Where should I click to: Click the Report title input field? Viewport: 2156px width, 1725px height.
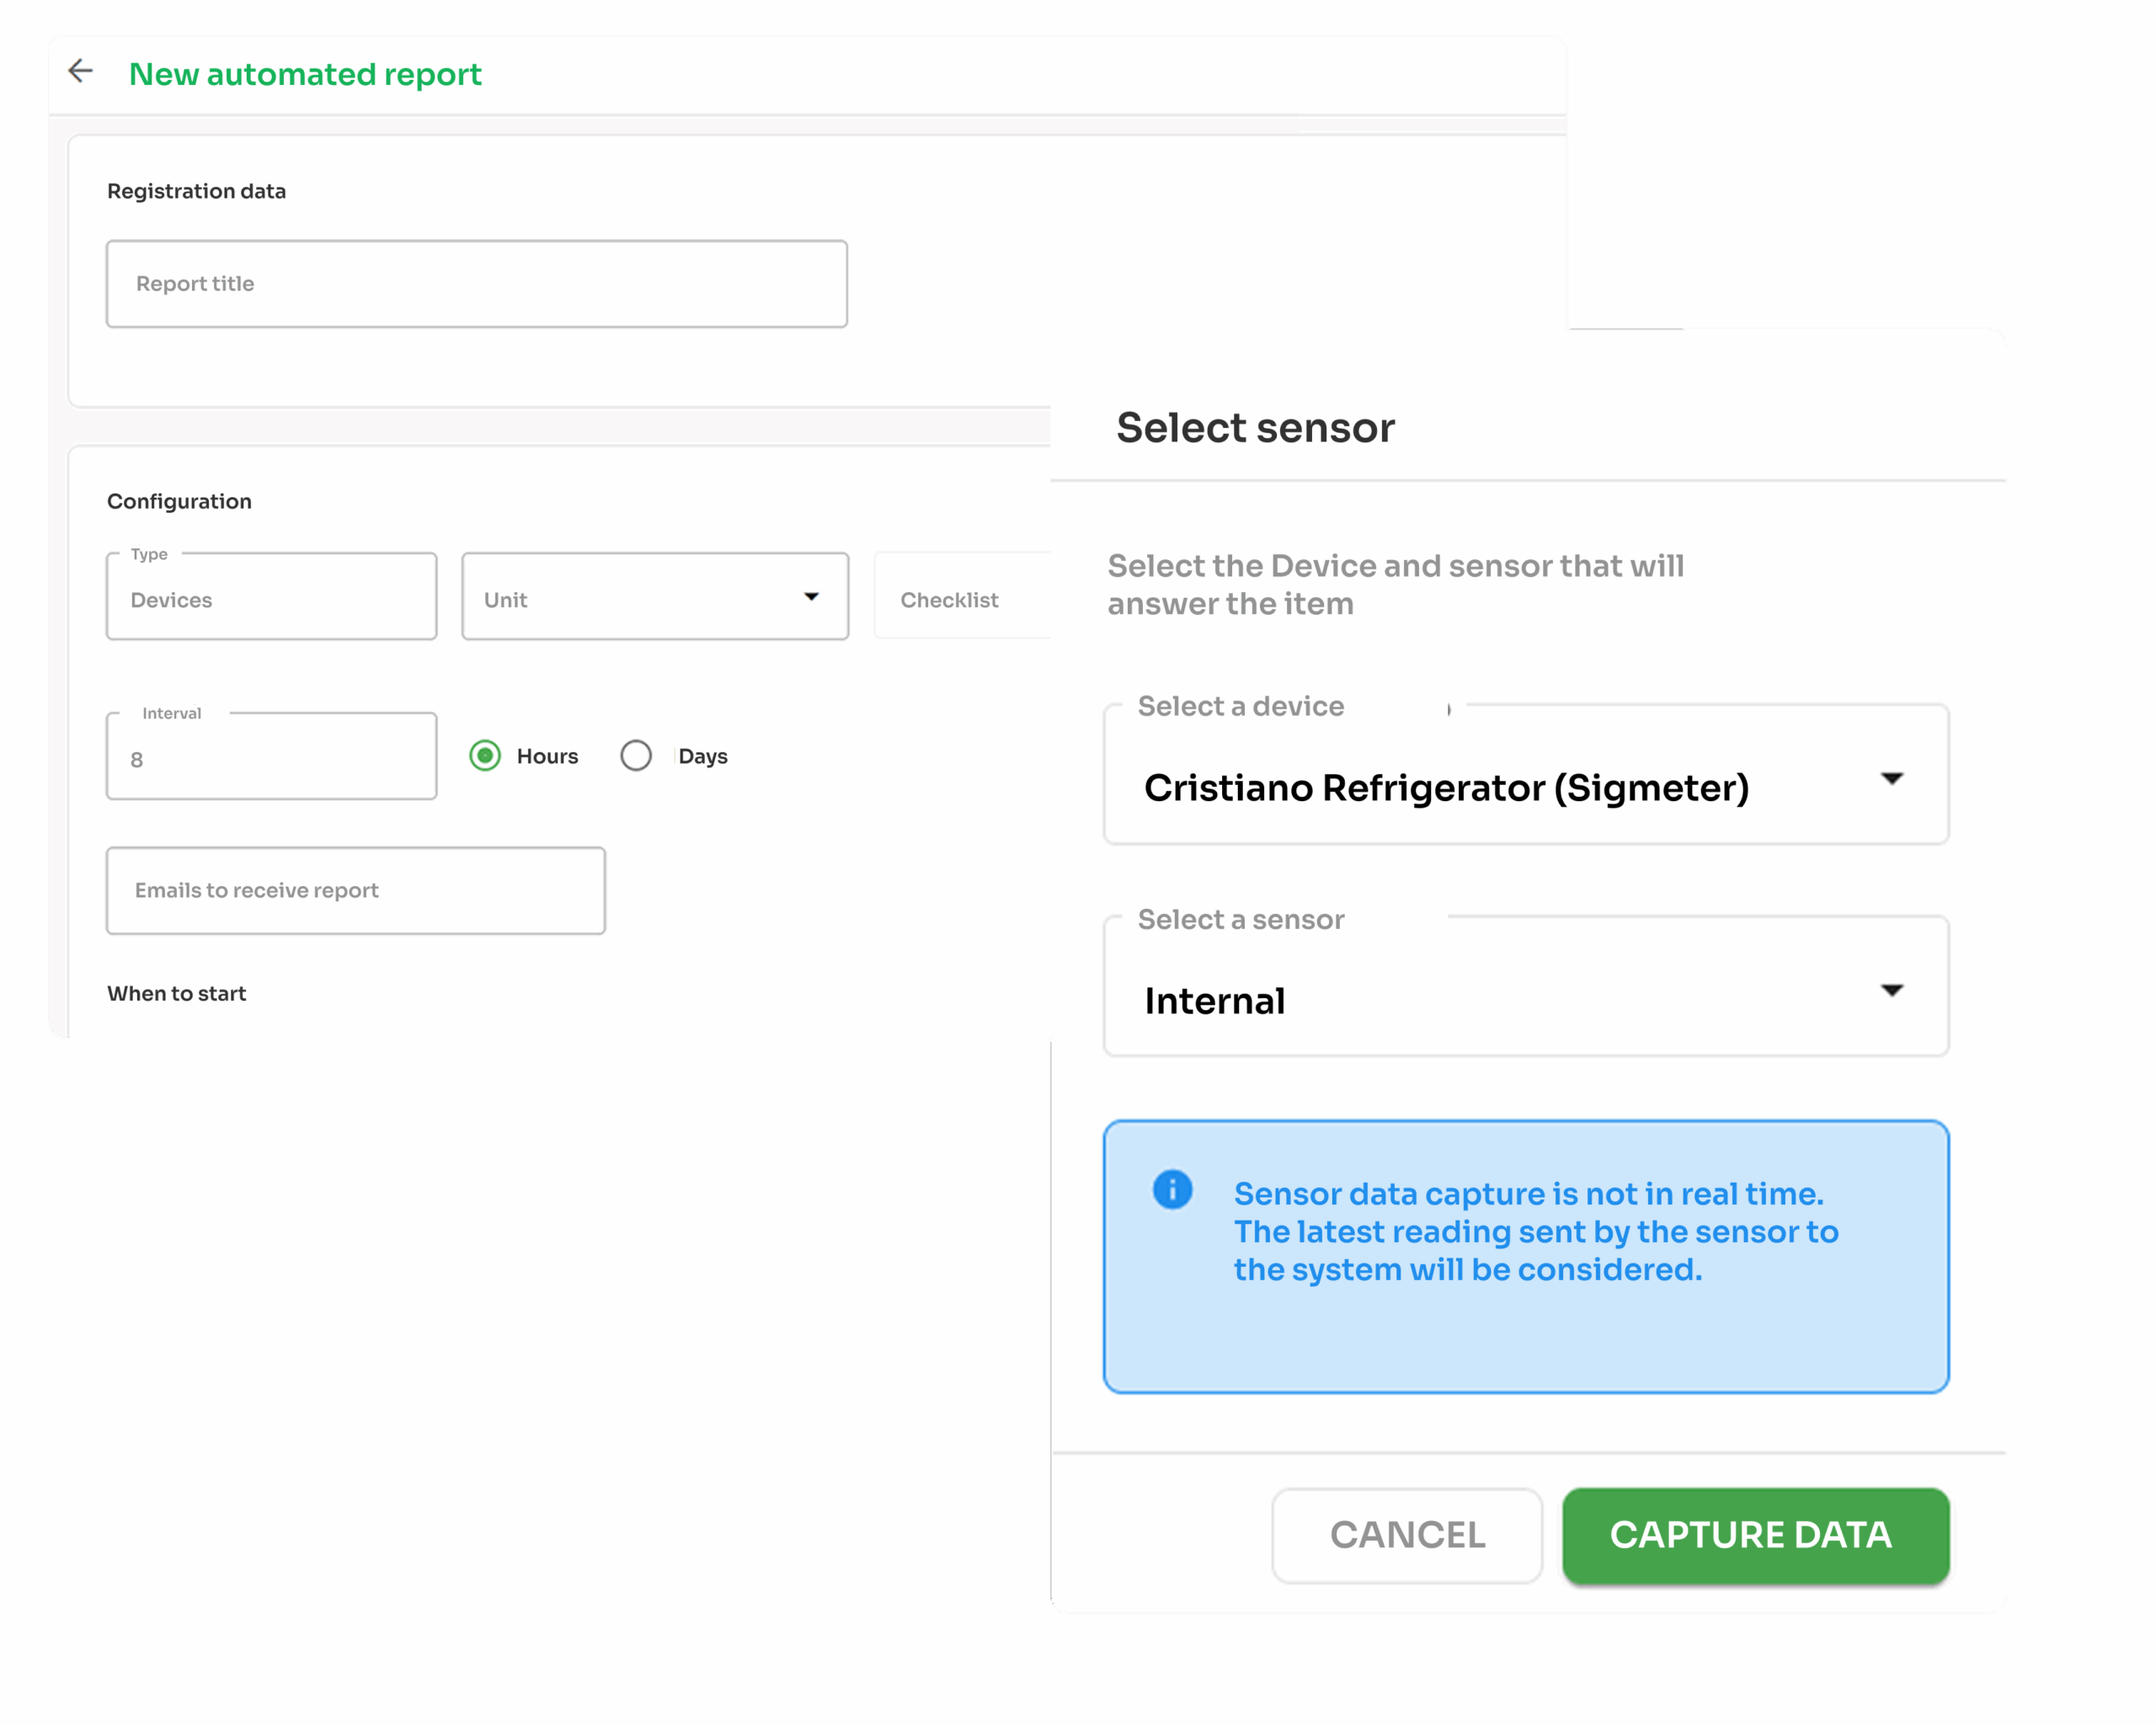coord(476,284)
